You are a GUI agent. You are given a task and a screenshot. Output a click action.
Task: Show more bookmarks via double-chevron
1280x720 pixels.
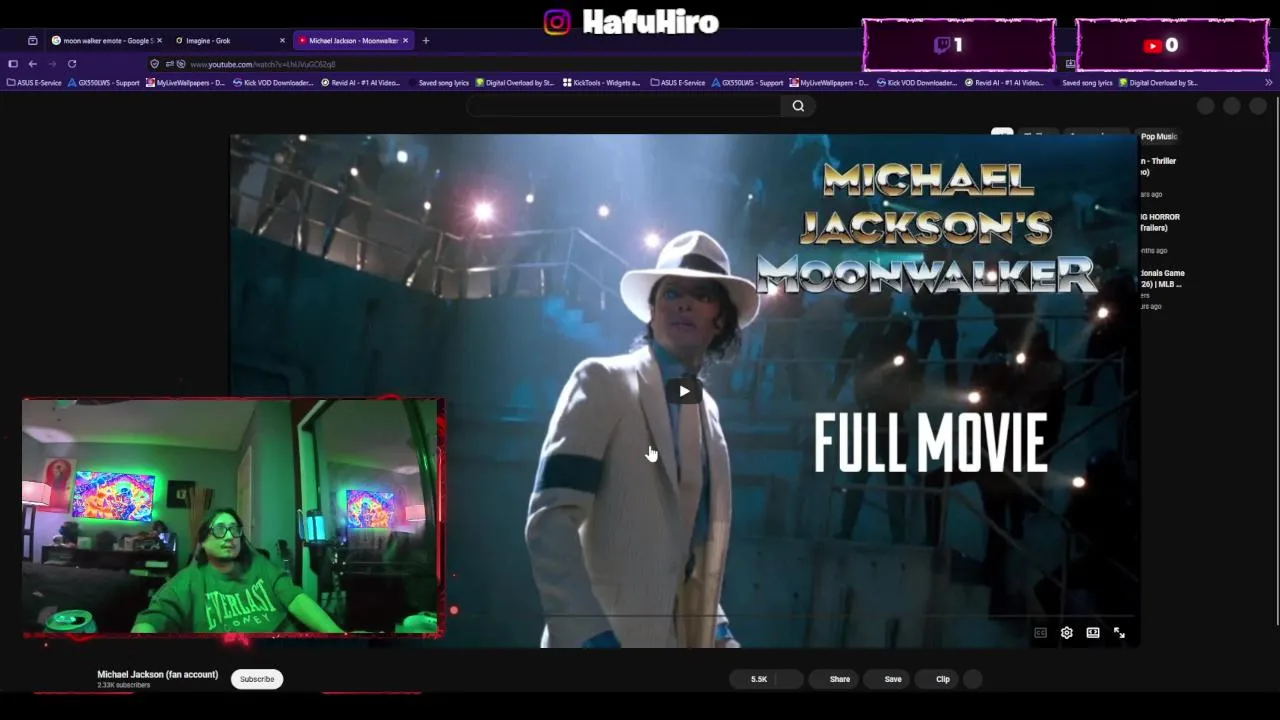point(1269,83)
